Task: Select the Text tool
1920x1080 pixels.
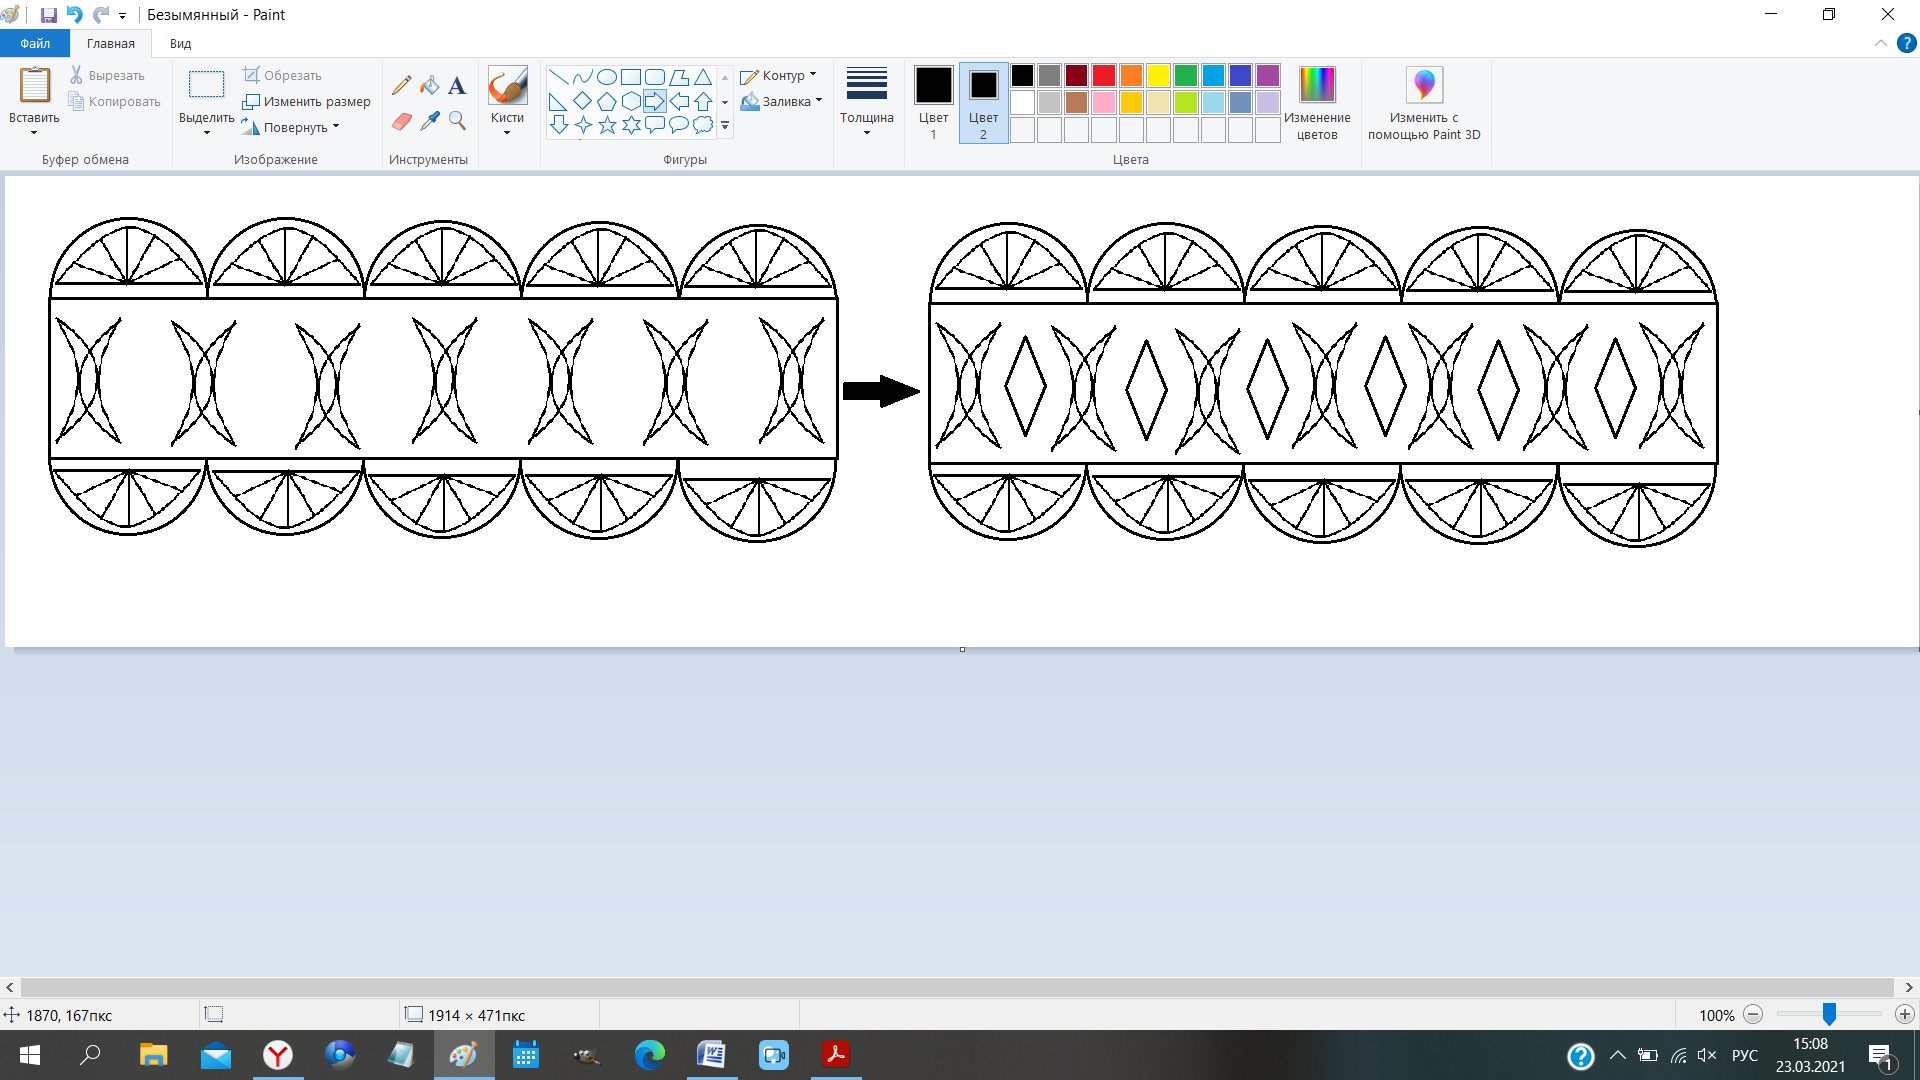Action: click(457, 86)
